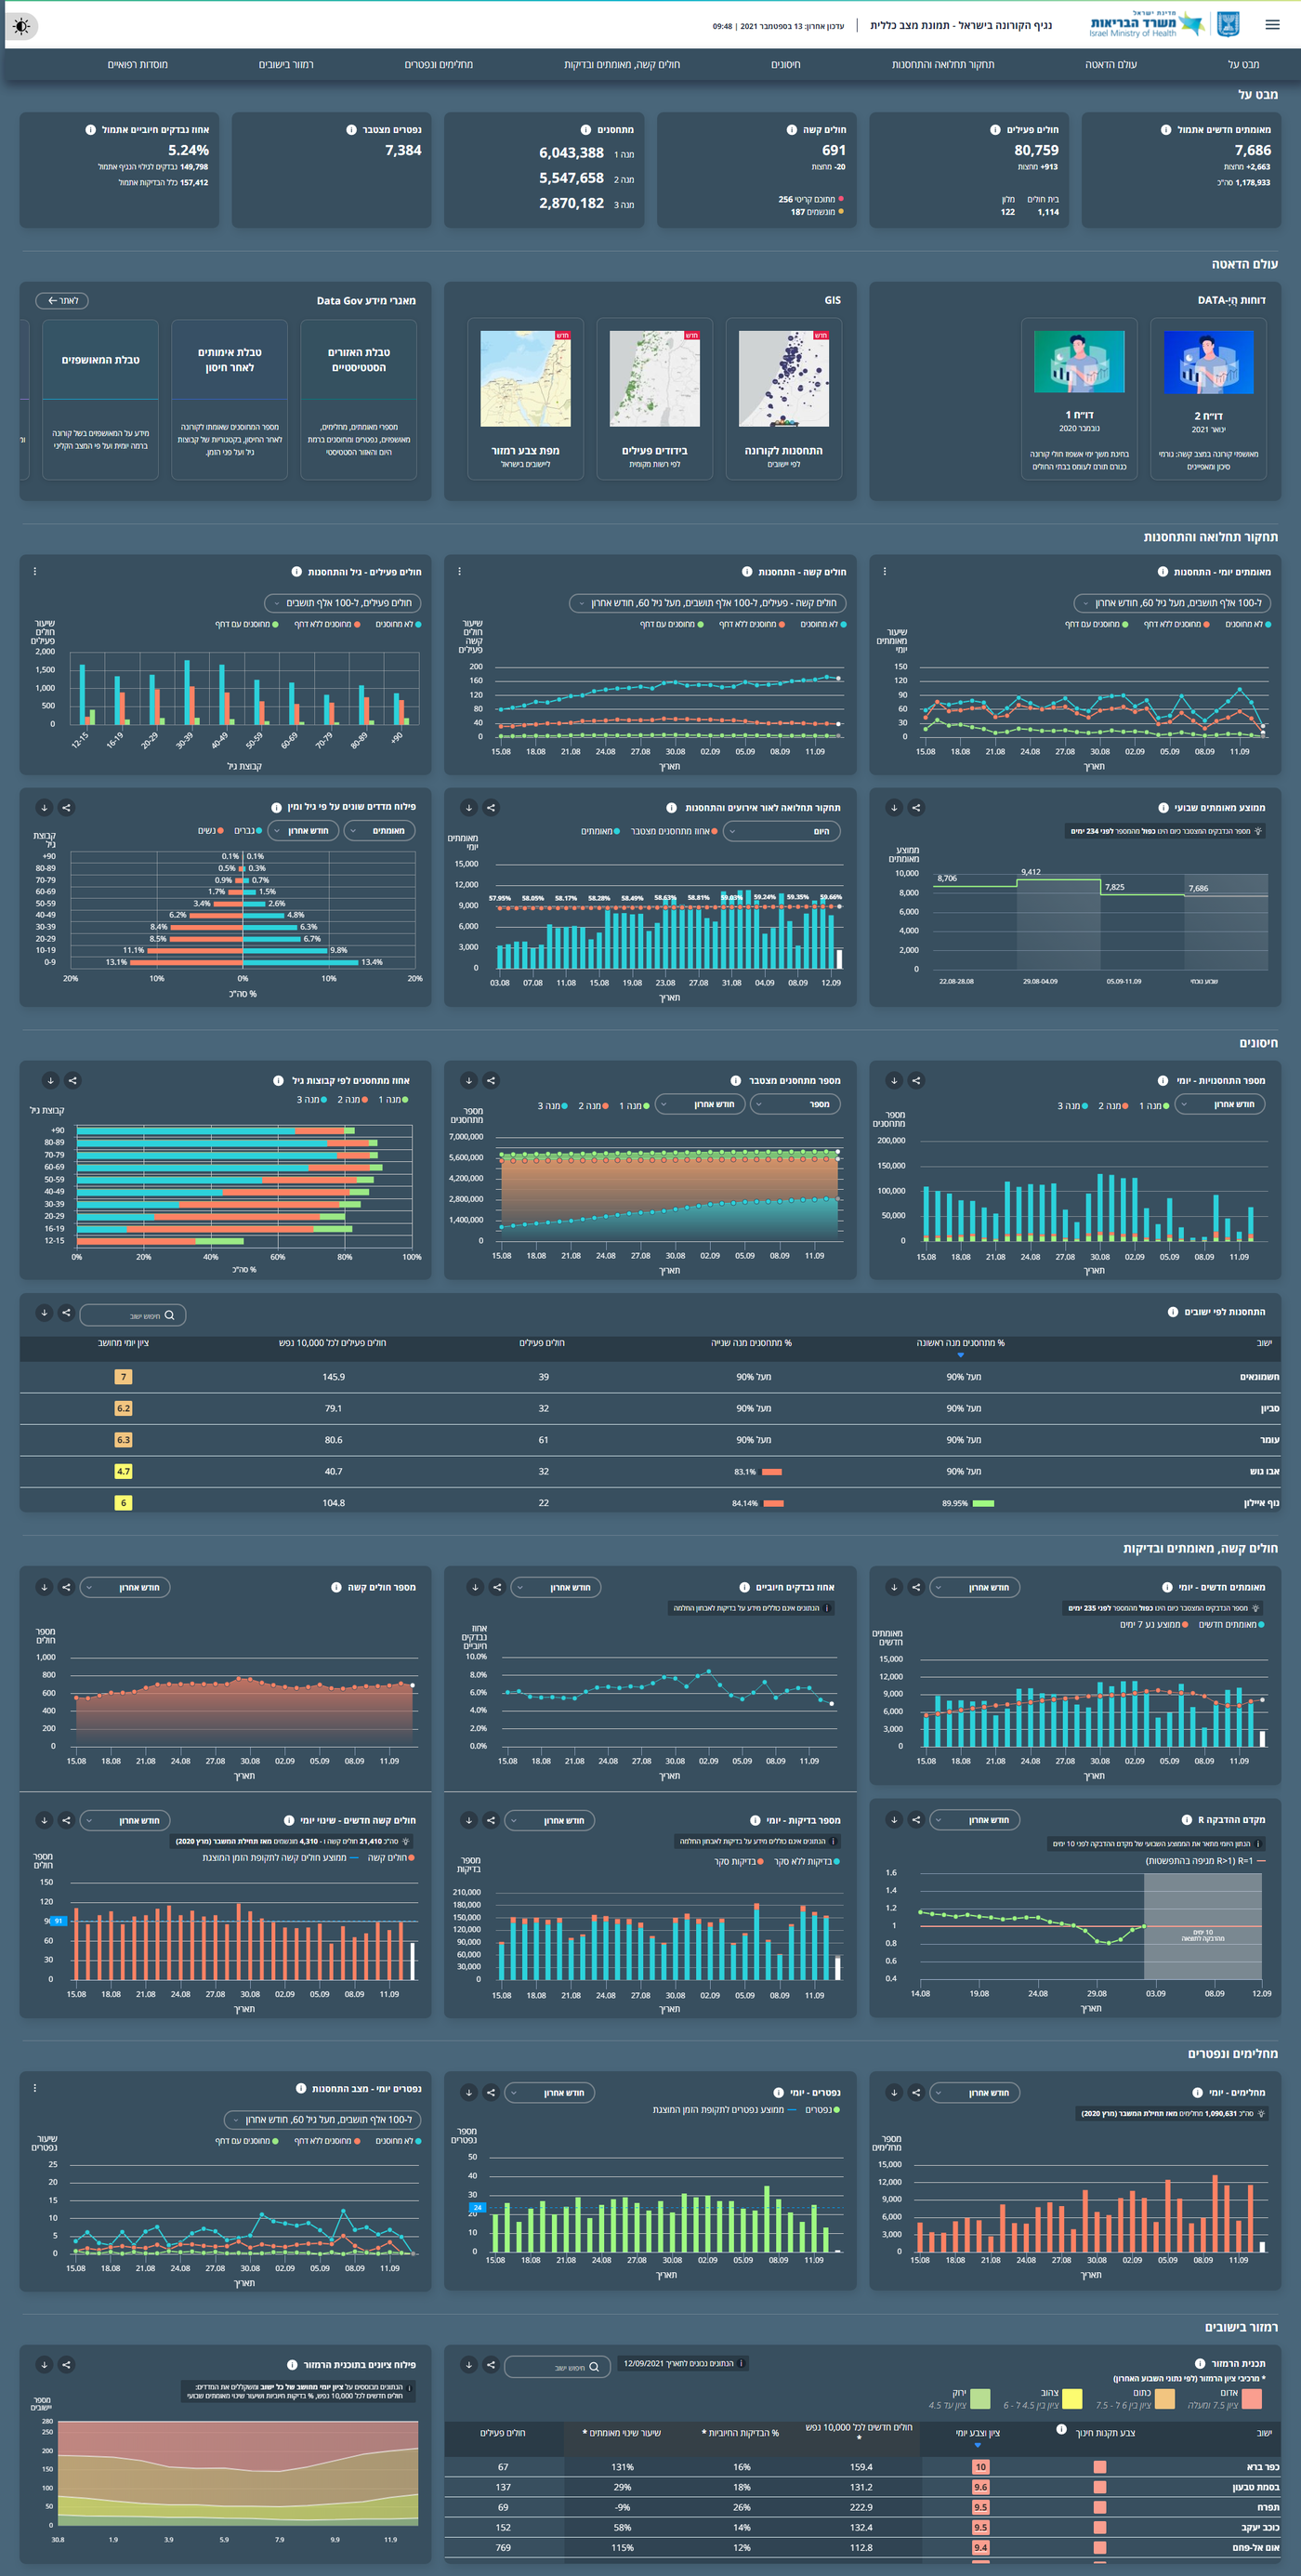This screenshot has width=1301, height=2576.
Task: Open three-dot menu of מאומתים יומי - התחסנות chart
Action: 884,572
